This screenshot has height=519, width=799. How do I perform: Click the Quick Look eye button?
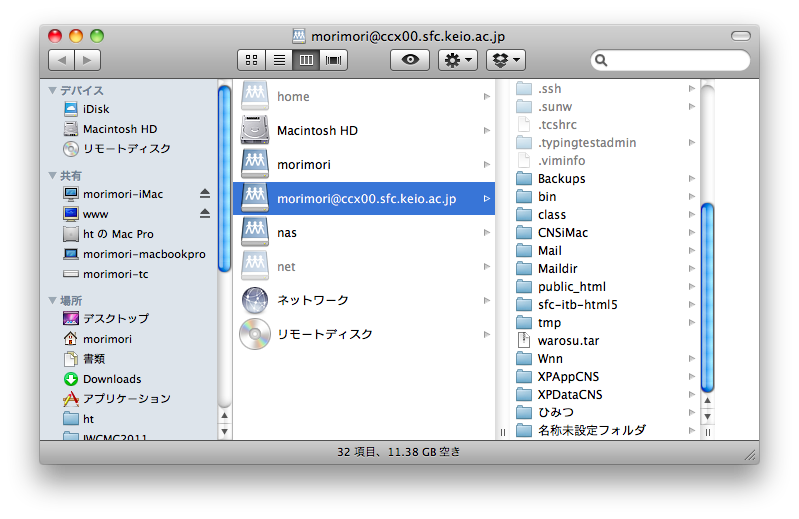[409, 60]
